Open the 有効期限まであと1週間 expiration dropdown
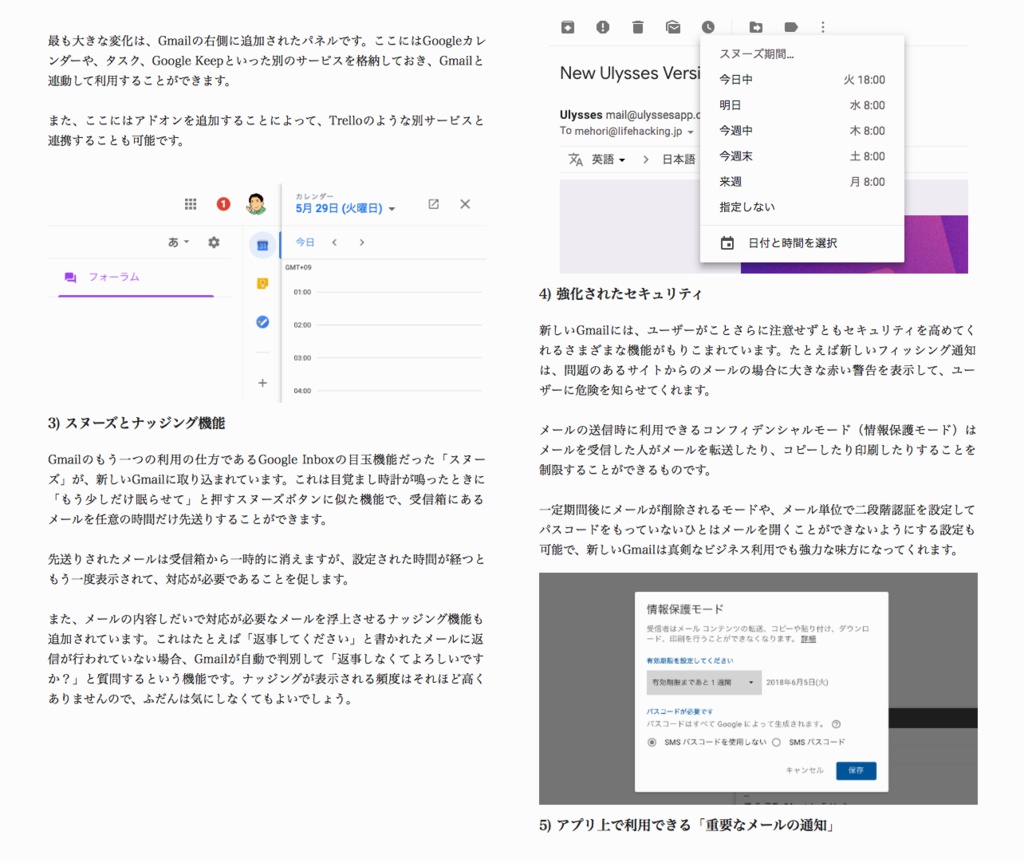Viewport: 1024px width, 863px height. click(704, 681)
